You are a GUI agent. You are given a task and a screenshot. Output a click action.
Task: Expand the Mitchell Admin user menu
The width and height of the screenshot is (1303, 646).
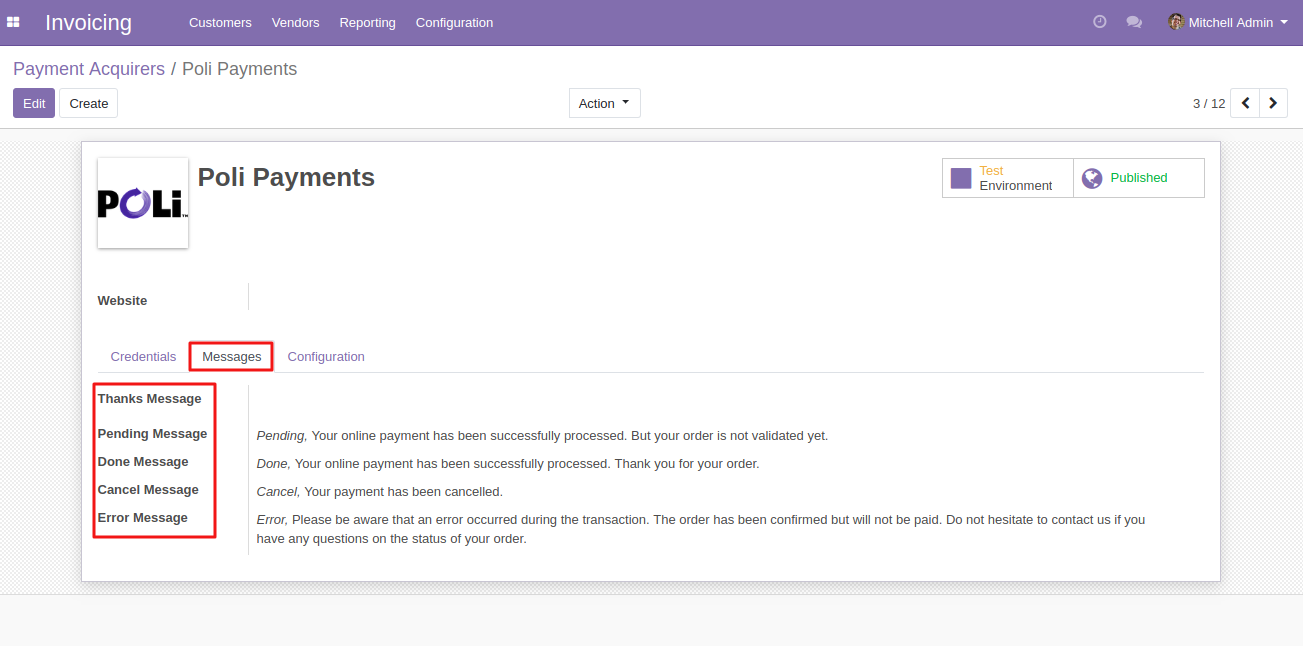point(1228,22)
